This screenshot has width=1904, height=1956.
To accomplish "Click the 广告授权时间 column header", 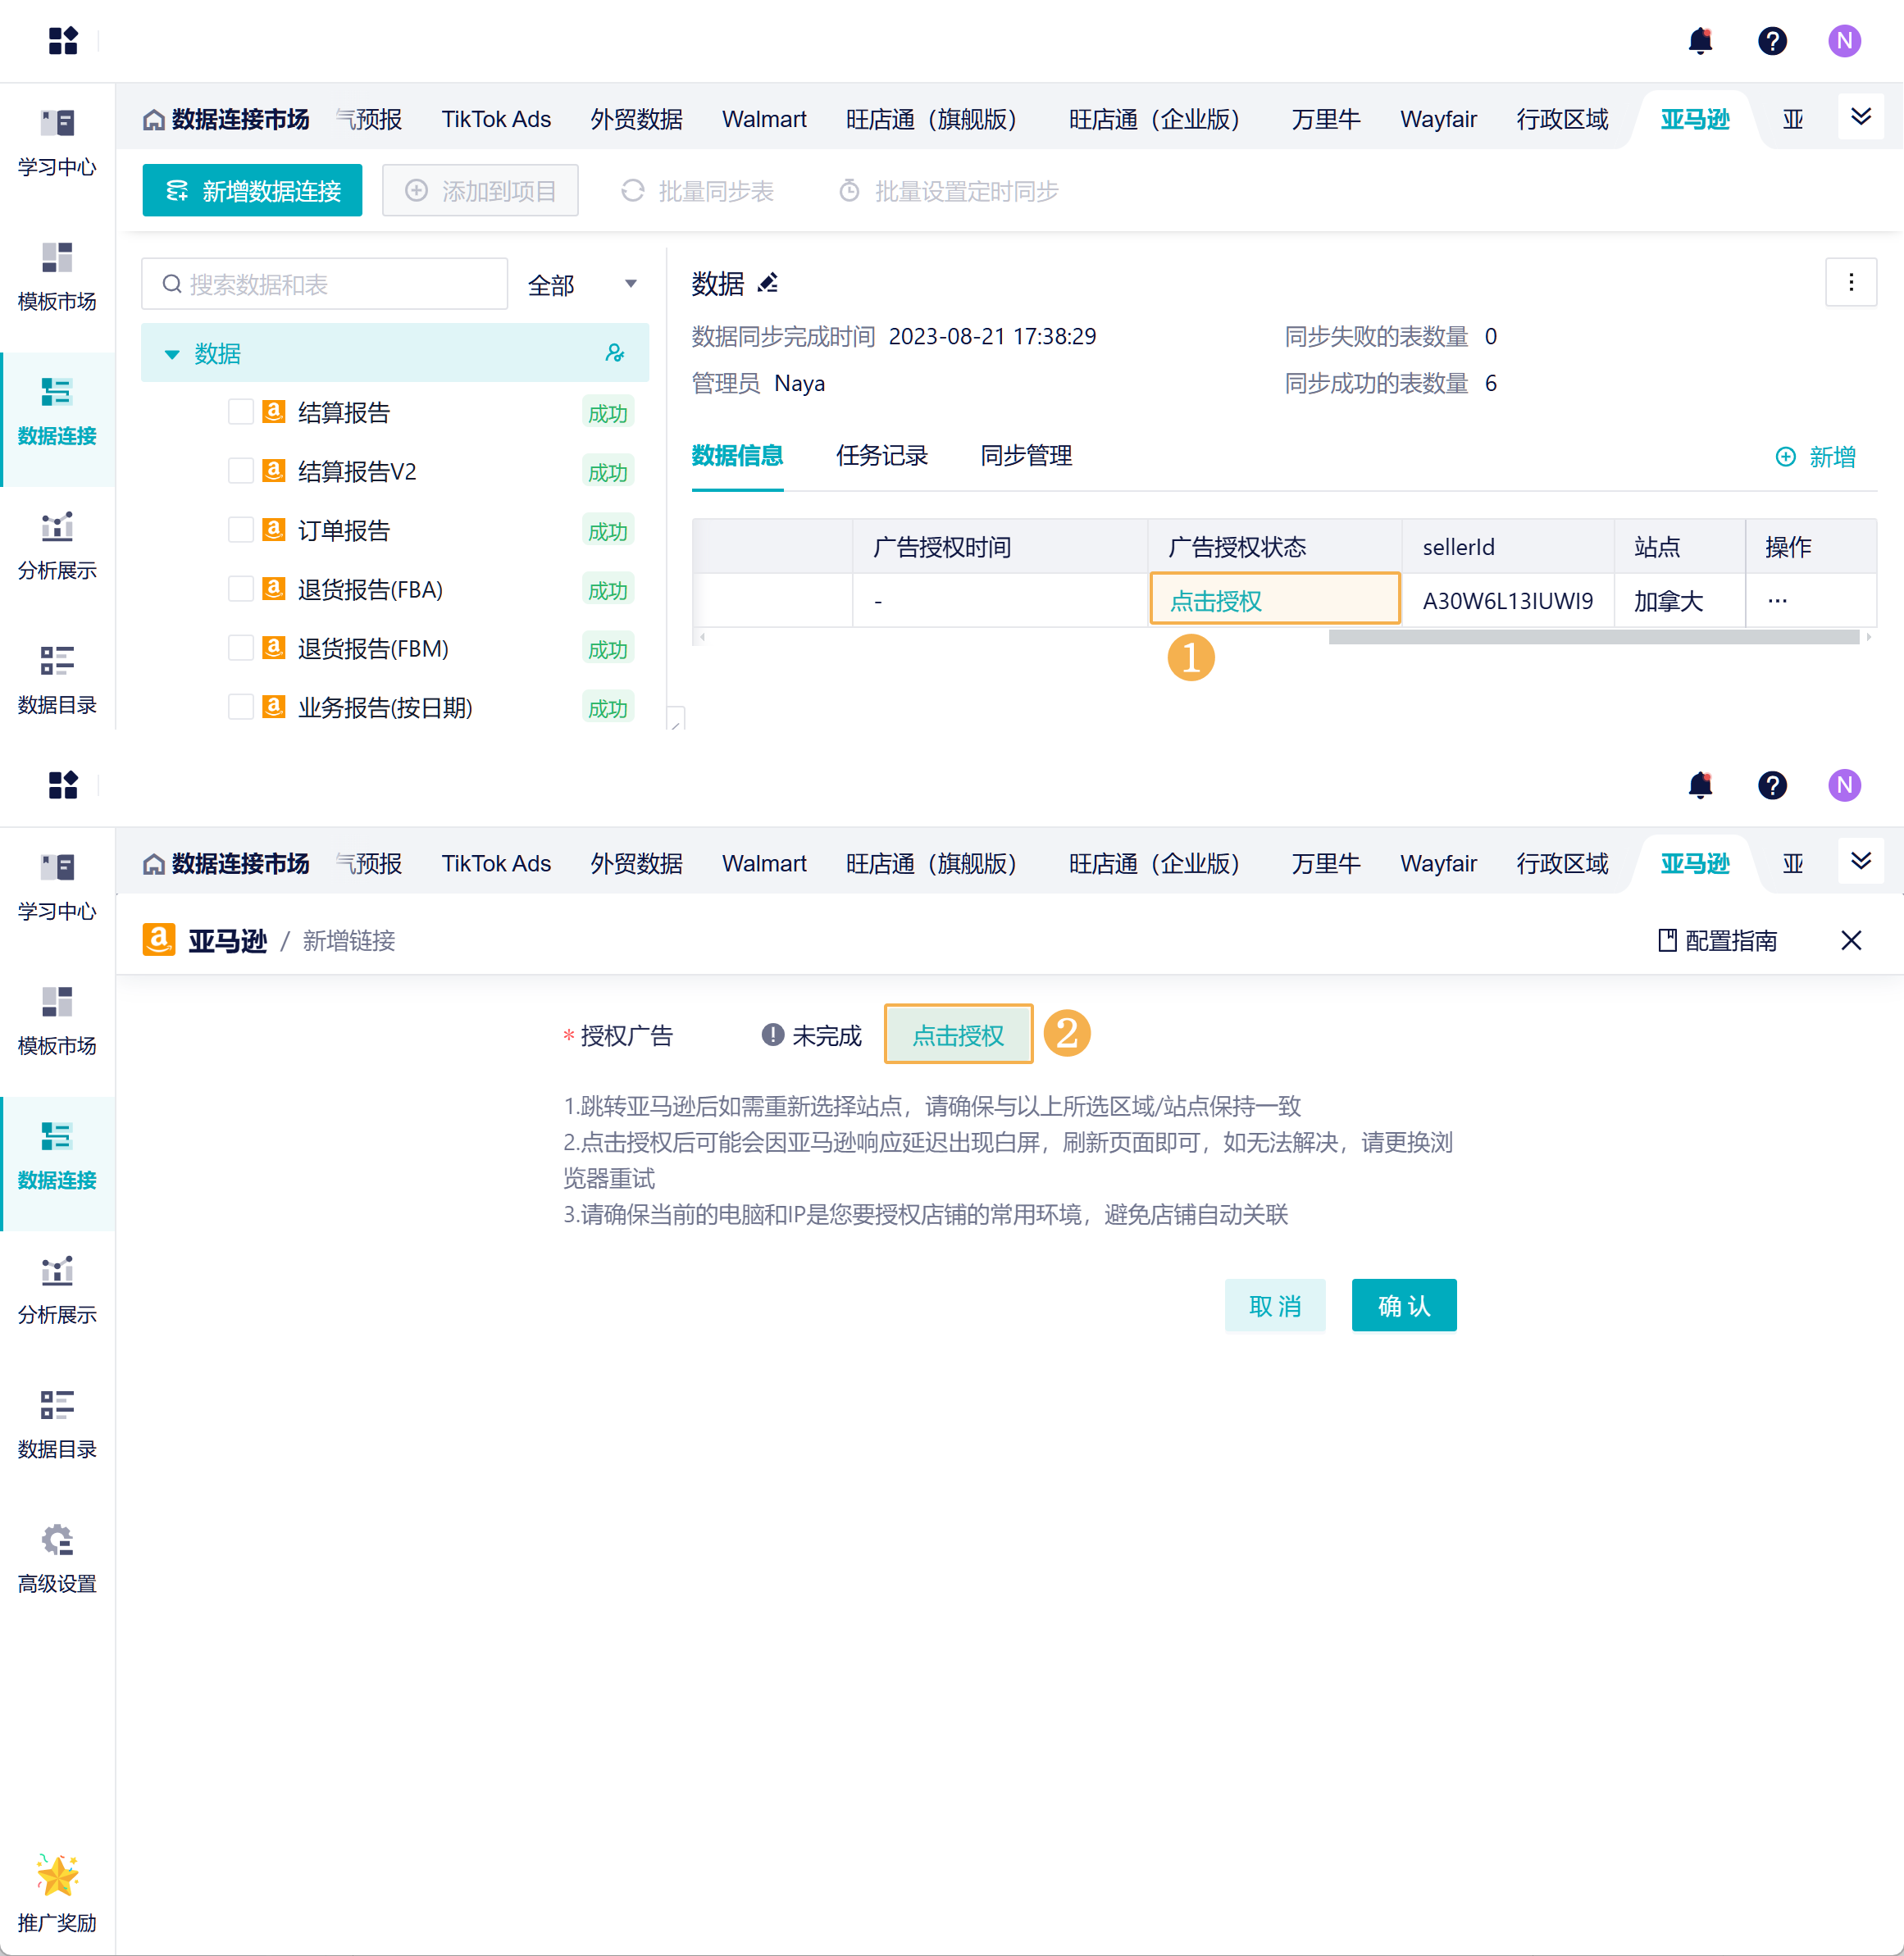I will (942, 547).
